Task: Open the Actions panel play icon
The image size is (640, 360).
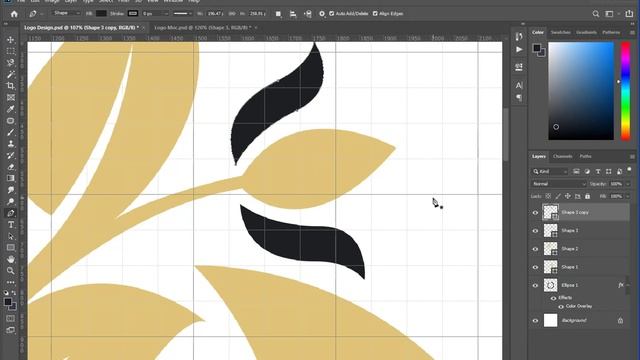Action: (519, 49)
